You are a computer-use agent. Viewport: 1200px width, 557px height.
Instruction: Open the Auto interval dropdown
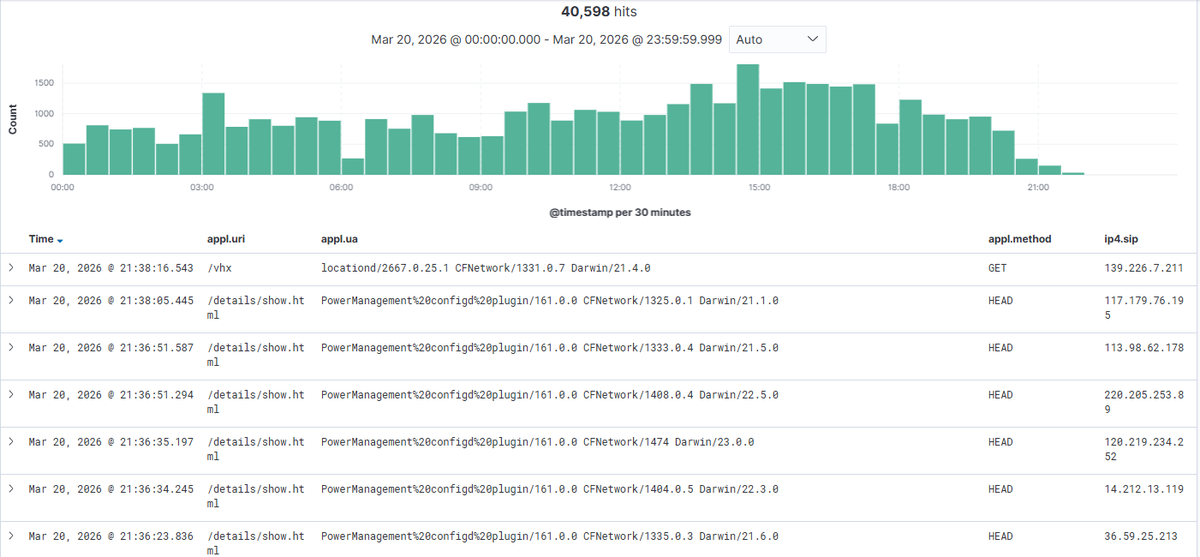pos(777,40)
